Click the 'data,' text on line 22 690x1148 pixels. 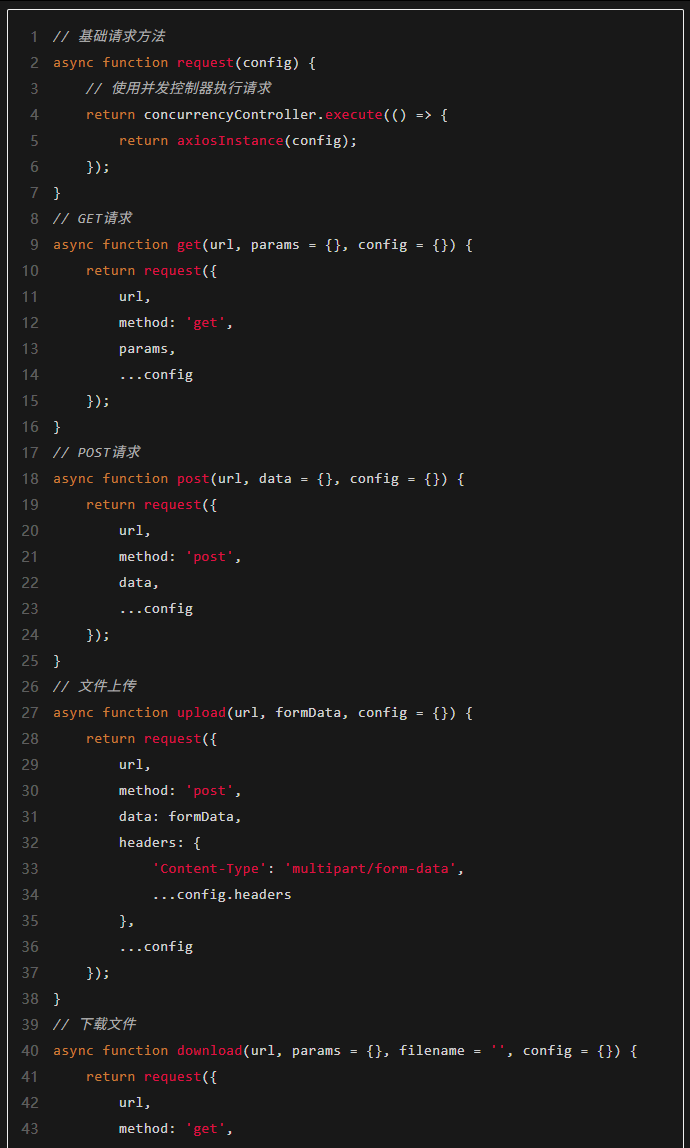[x=139, y=582]
